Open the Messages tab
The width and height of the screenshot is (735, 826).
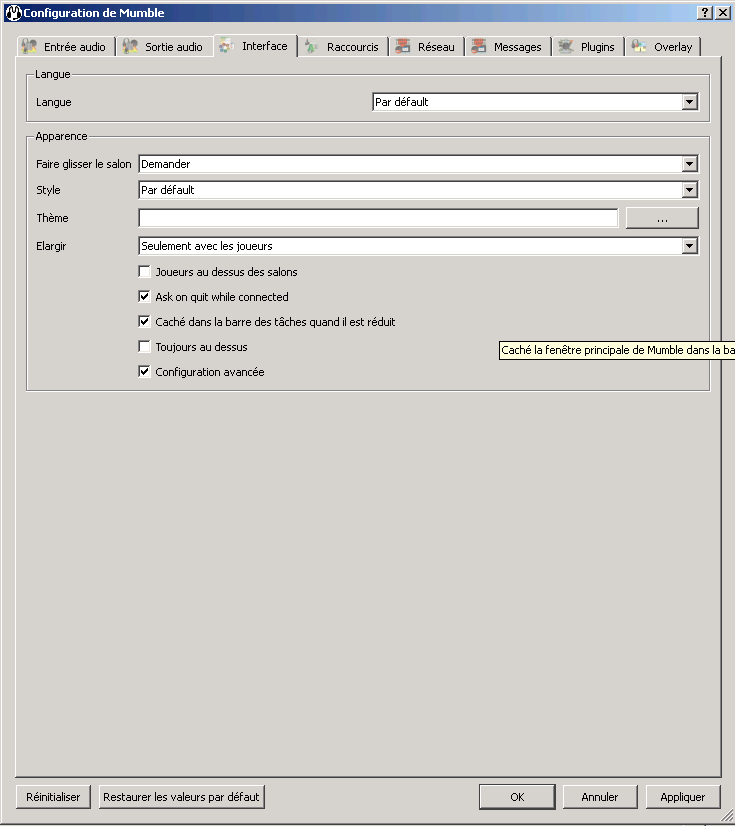click(508, 47)
